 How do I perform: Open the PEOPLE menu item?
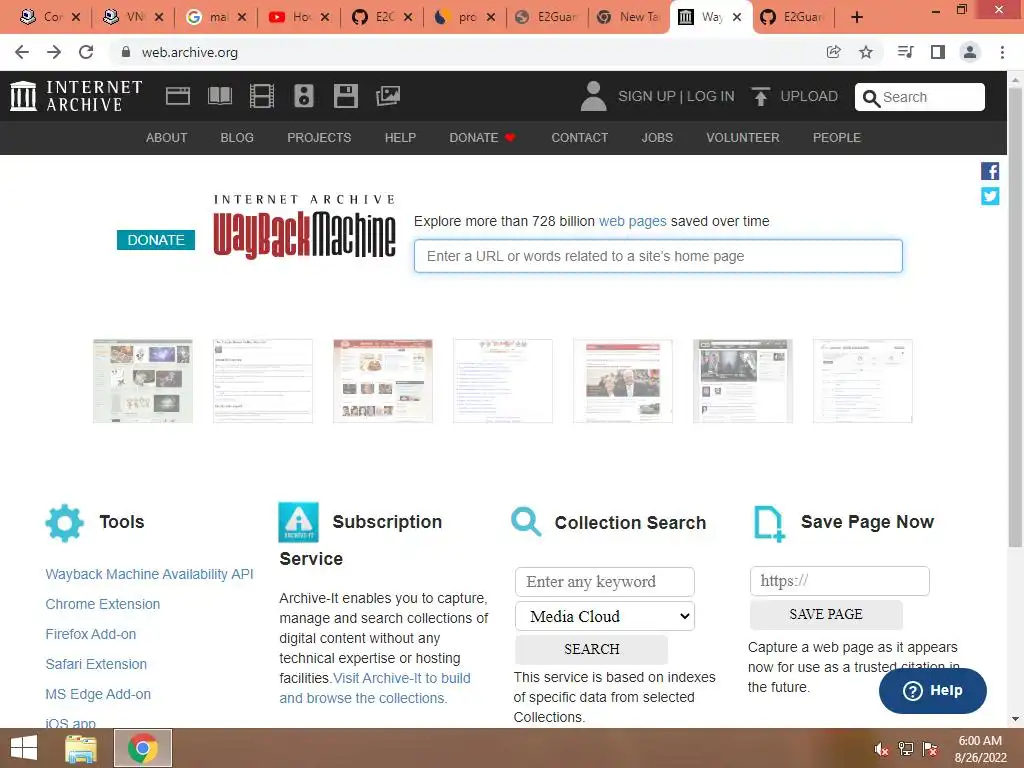pyautogui.click(x=837, y=138)
